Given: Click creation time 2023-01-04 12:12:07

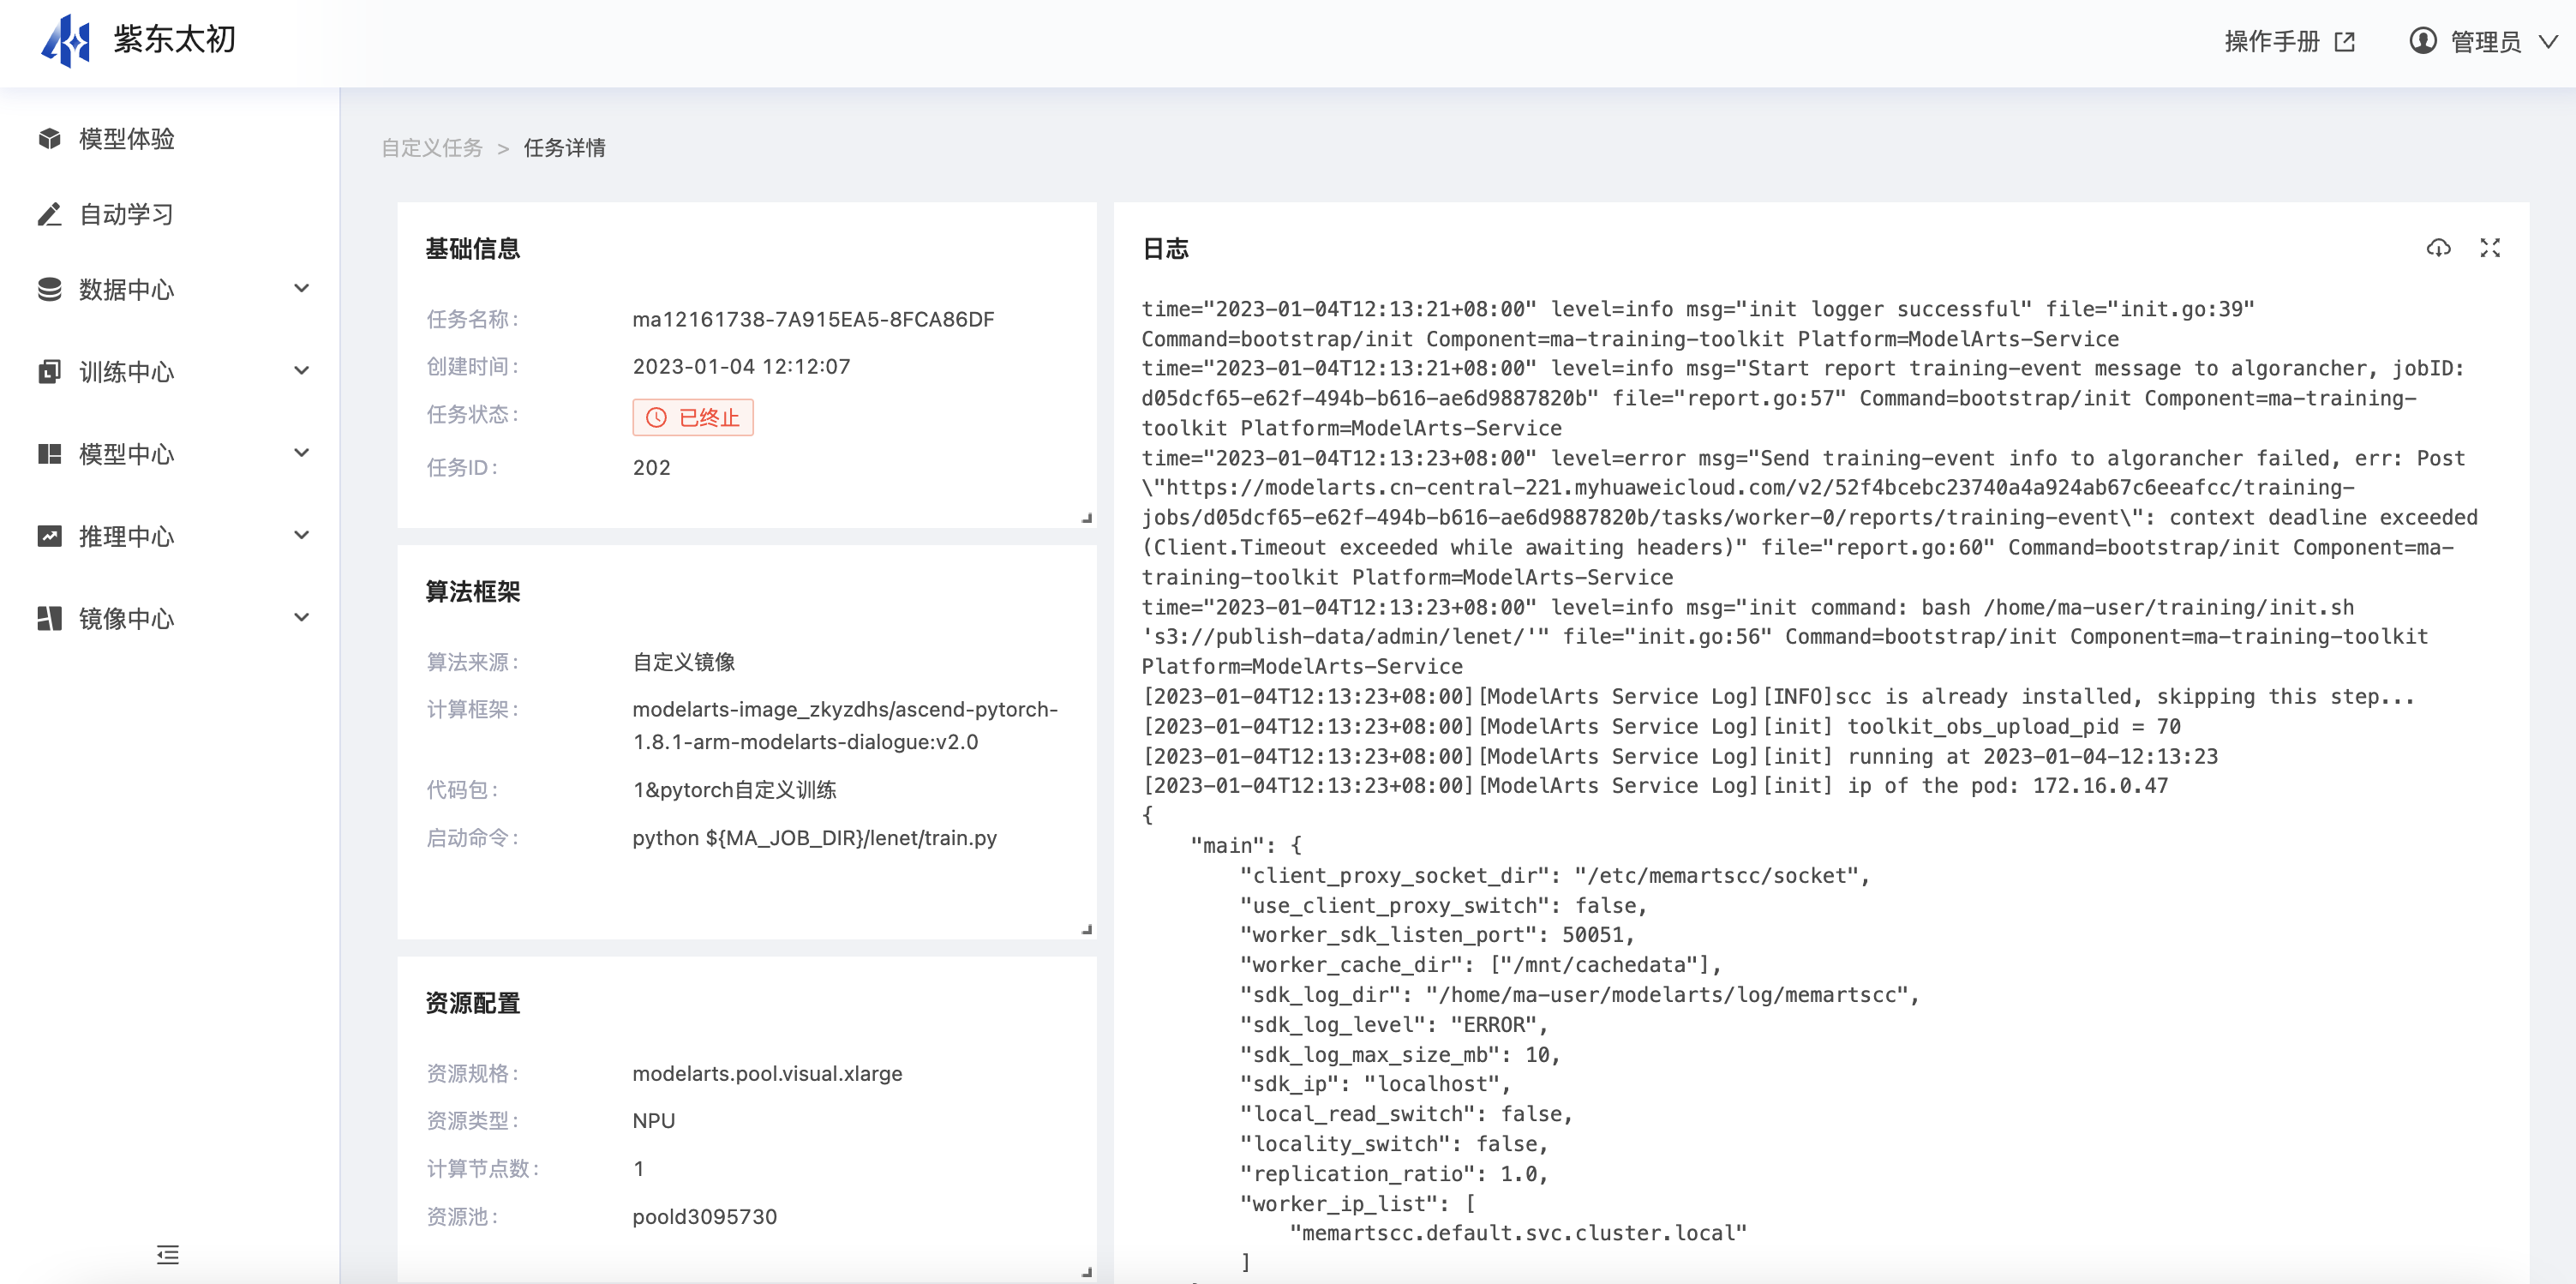Looking at the screenshot, I should [x=741, y=366].
